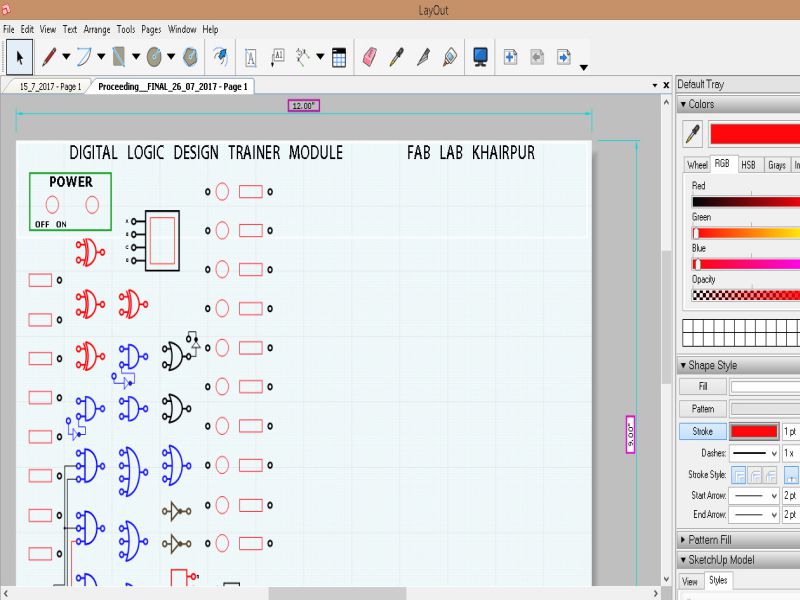Select the second Stroke Style corner icon
This screenshot has height=600, width=800.
(x=755, y=475)
